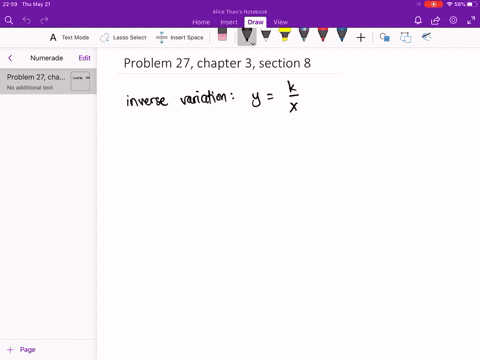Image resolution: width=480 pixels, height=360 pixels.
Task: Expand options under selected black pen
Action: (x=253, y=44)
